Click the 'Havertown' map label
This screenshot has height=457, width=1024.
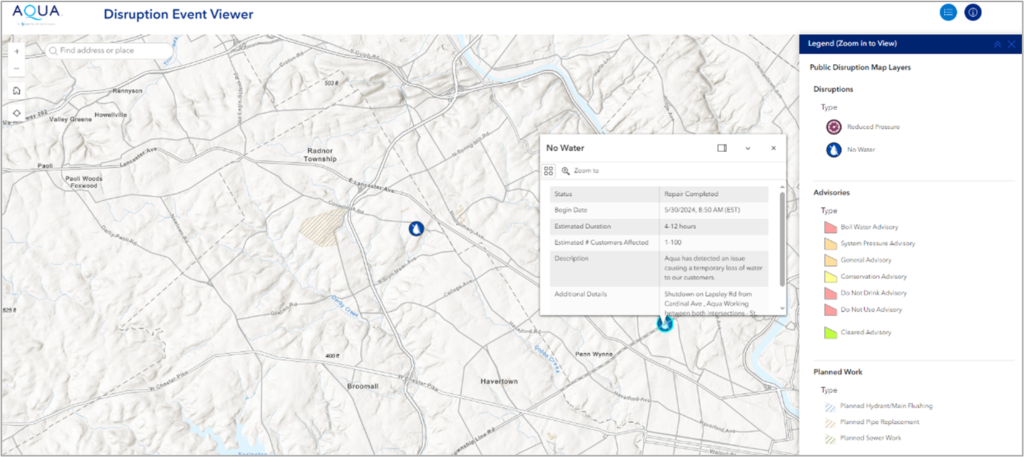(498, 381)
